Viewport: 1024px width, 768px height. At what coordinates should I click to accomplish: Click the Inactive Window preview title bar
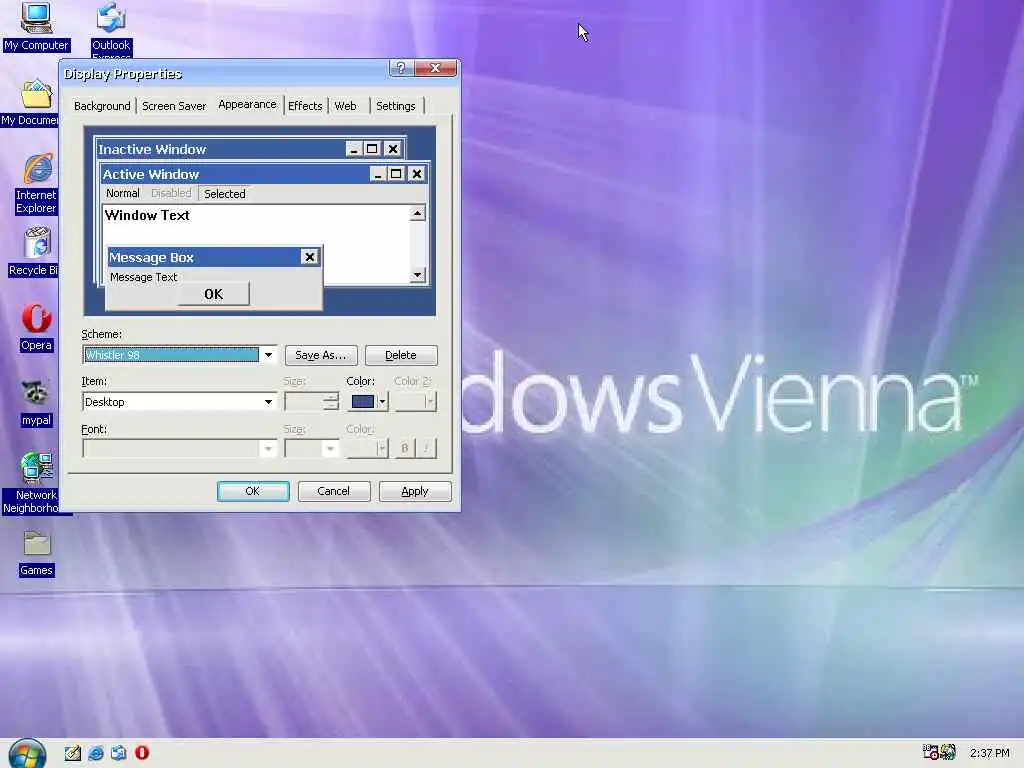point(220,149)
